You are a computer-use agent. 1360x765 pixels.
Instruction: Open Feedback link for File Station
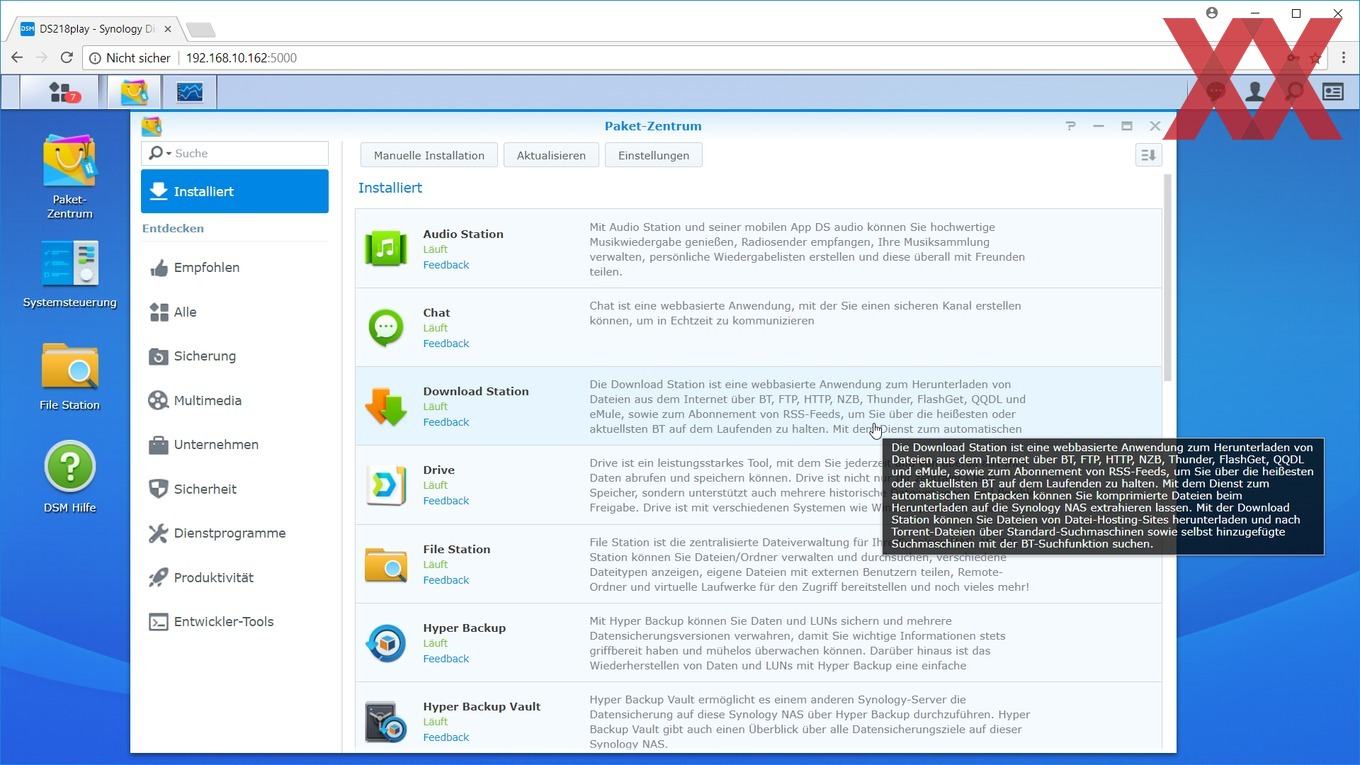coord(446,580)
